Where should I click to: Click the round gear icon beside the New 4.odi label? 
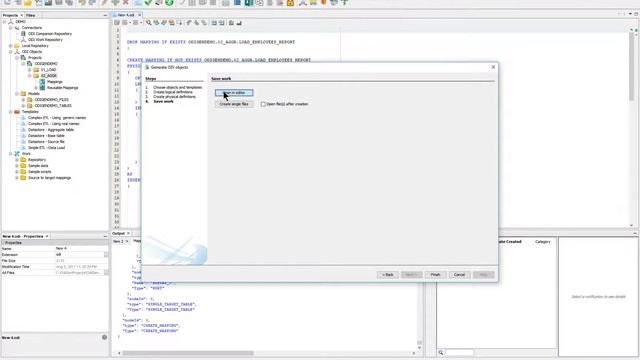(x=104, y=338)
